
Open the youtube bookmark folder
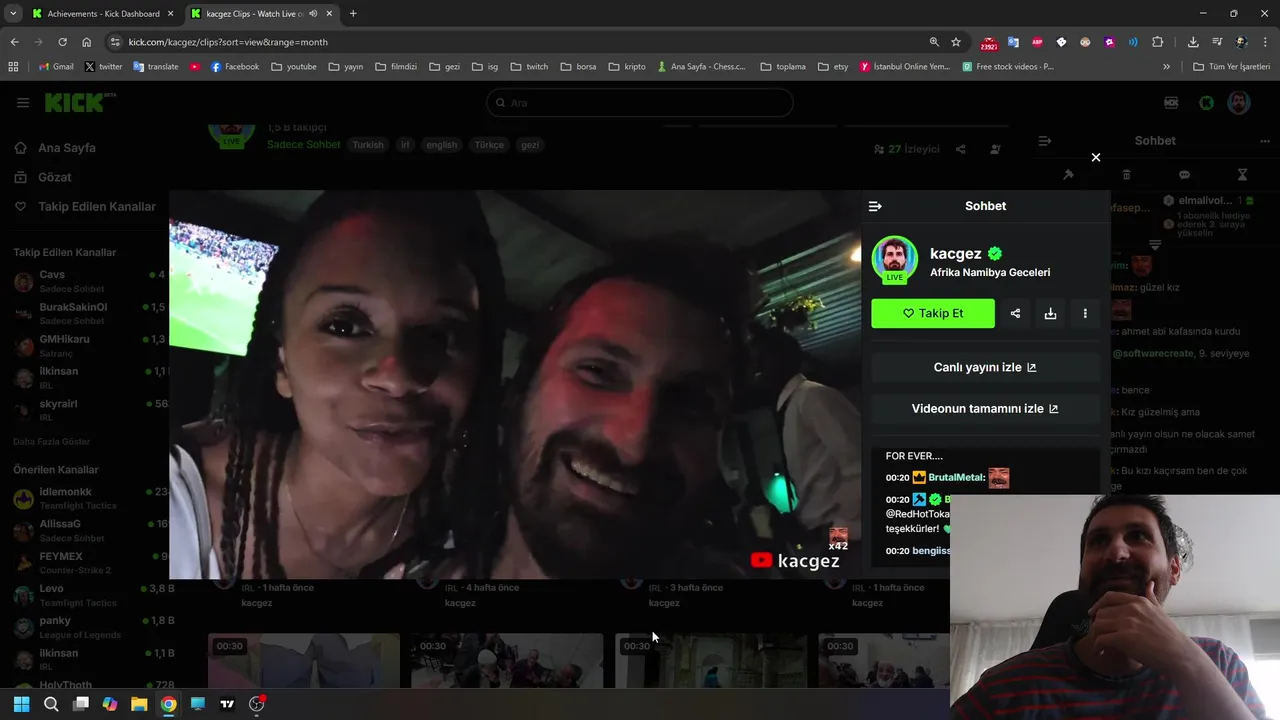(x=294, y=66)
